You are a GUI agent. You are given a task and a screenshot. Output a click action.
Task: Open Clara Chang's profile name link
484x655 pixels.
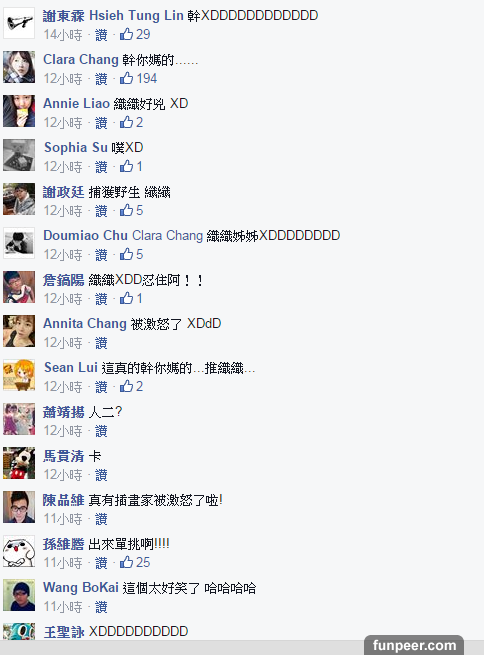(81, 60)
